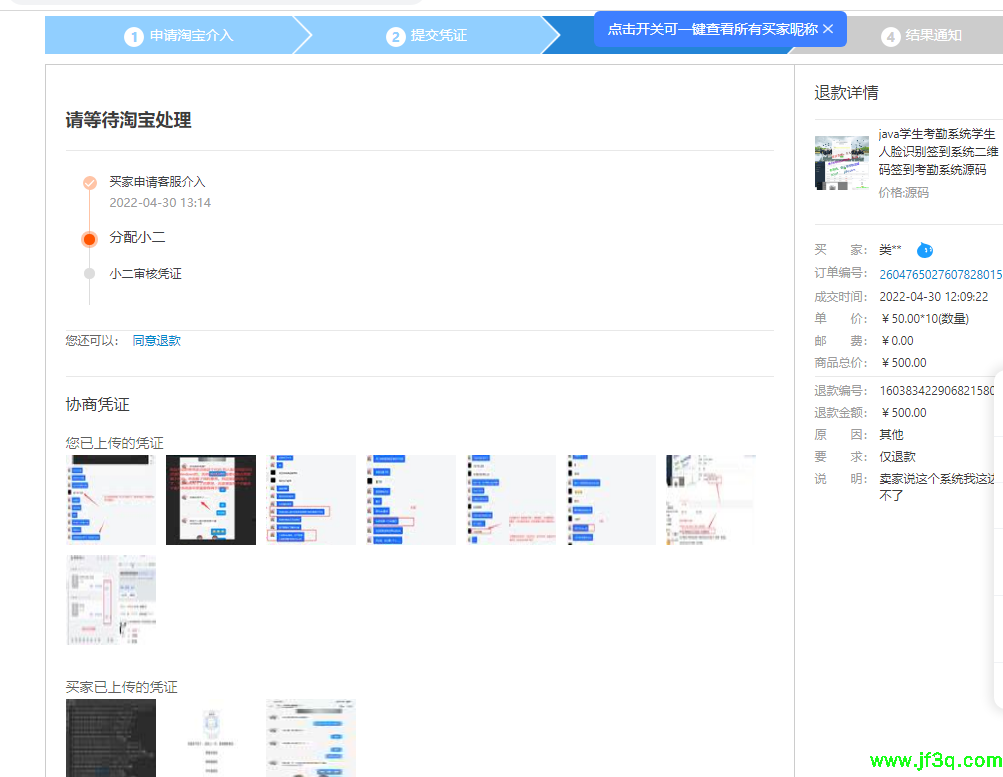
Task: Open third seller evidence thumbnail
Action: (311, 500)
